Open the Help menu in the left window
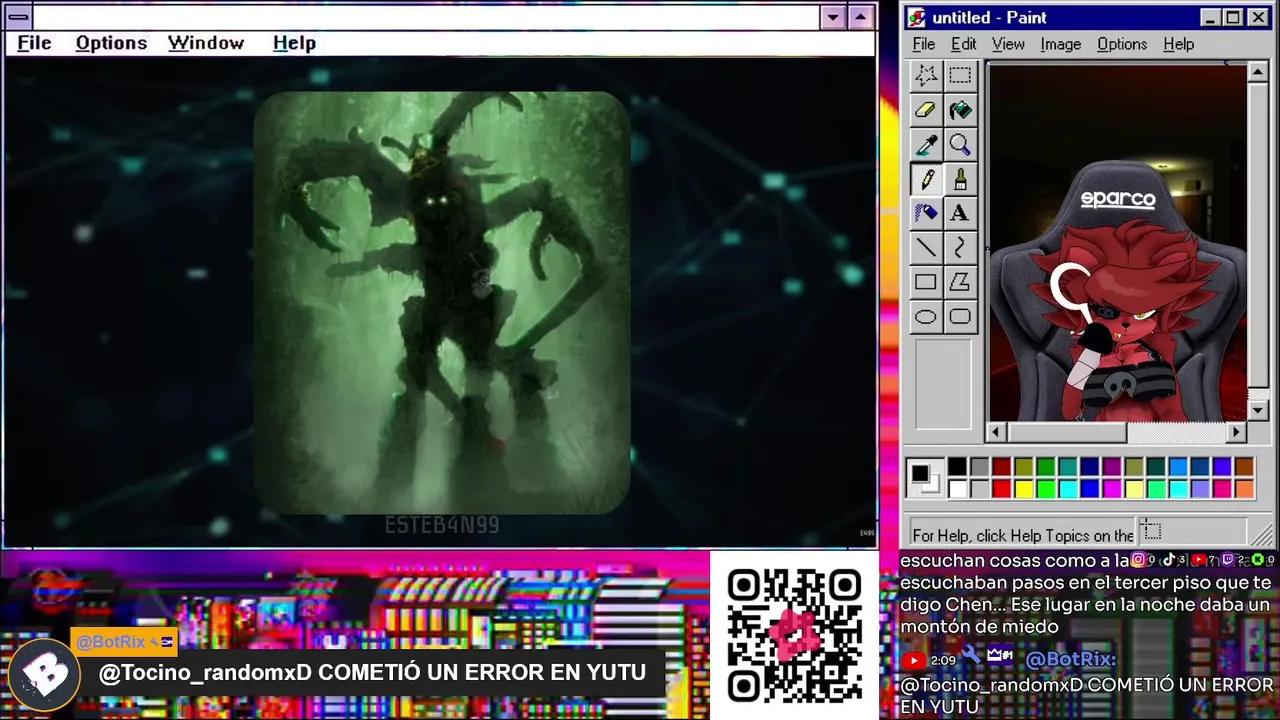The width and height of the screenshot is (1280, 720). click(294, 43)
